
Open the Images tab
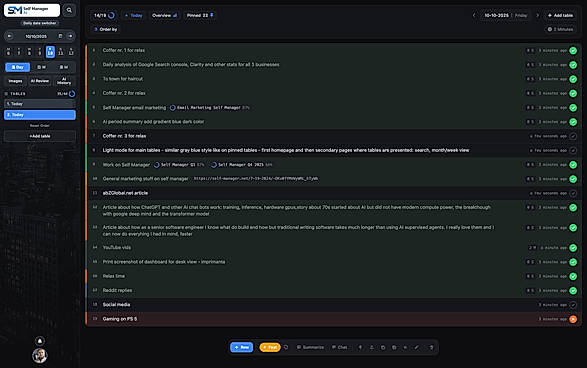coord(15,81)
